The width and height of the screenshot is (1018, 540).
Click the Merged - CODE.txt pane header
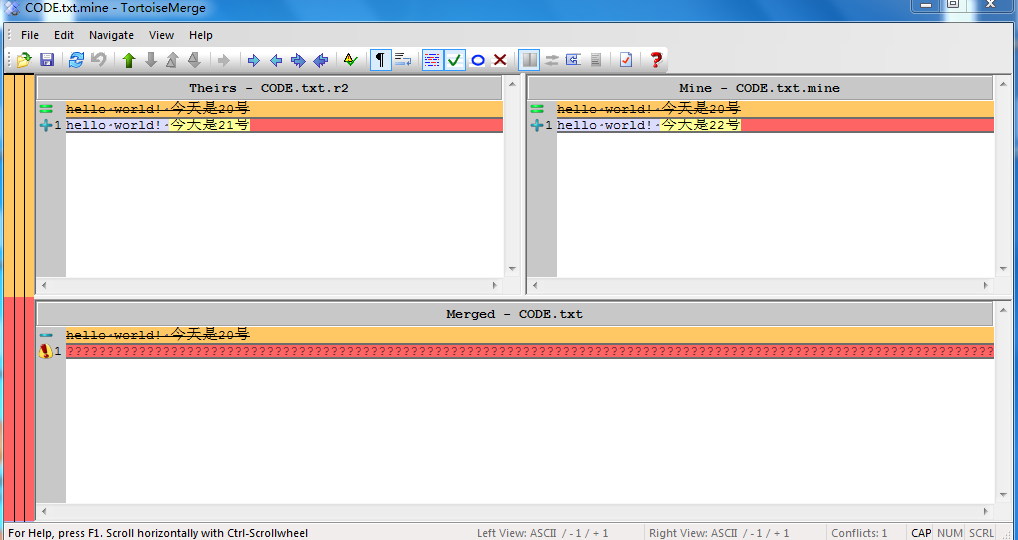514,314
